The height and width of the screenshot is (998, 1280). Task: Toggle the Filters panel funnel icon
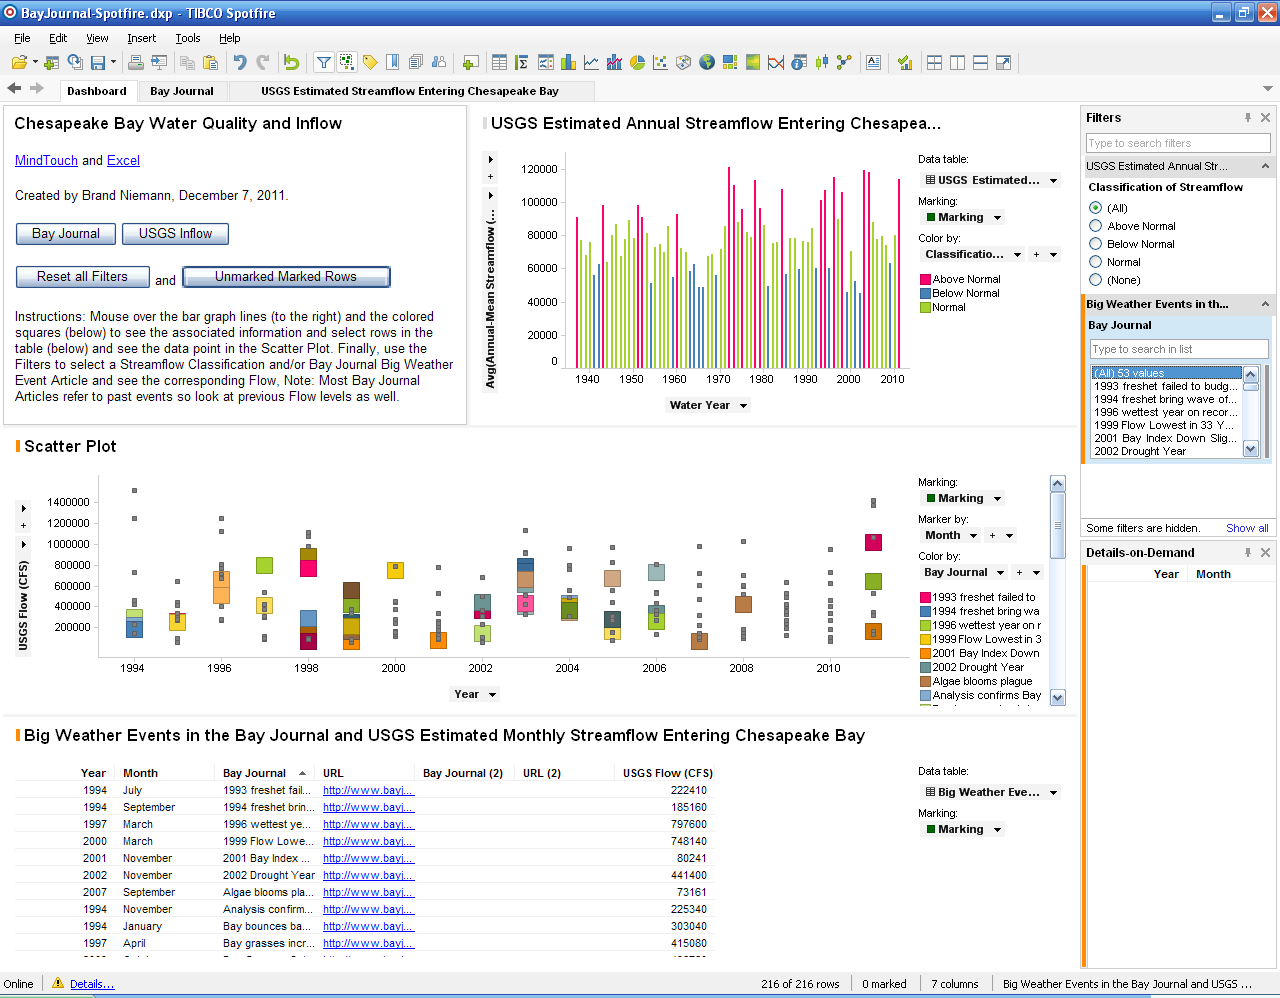point(324,63)
